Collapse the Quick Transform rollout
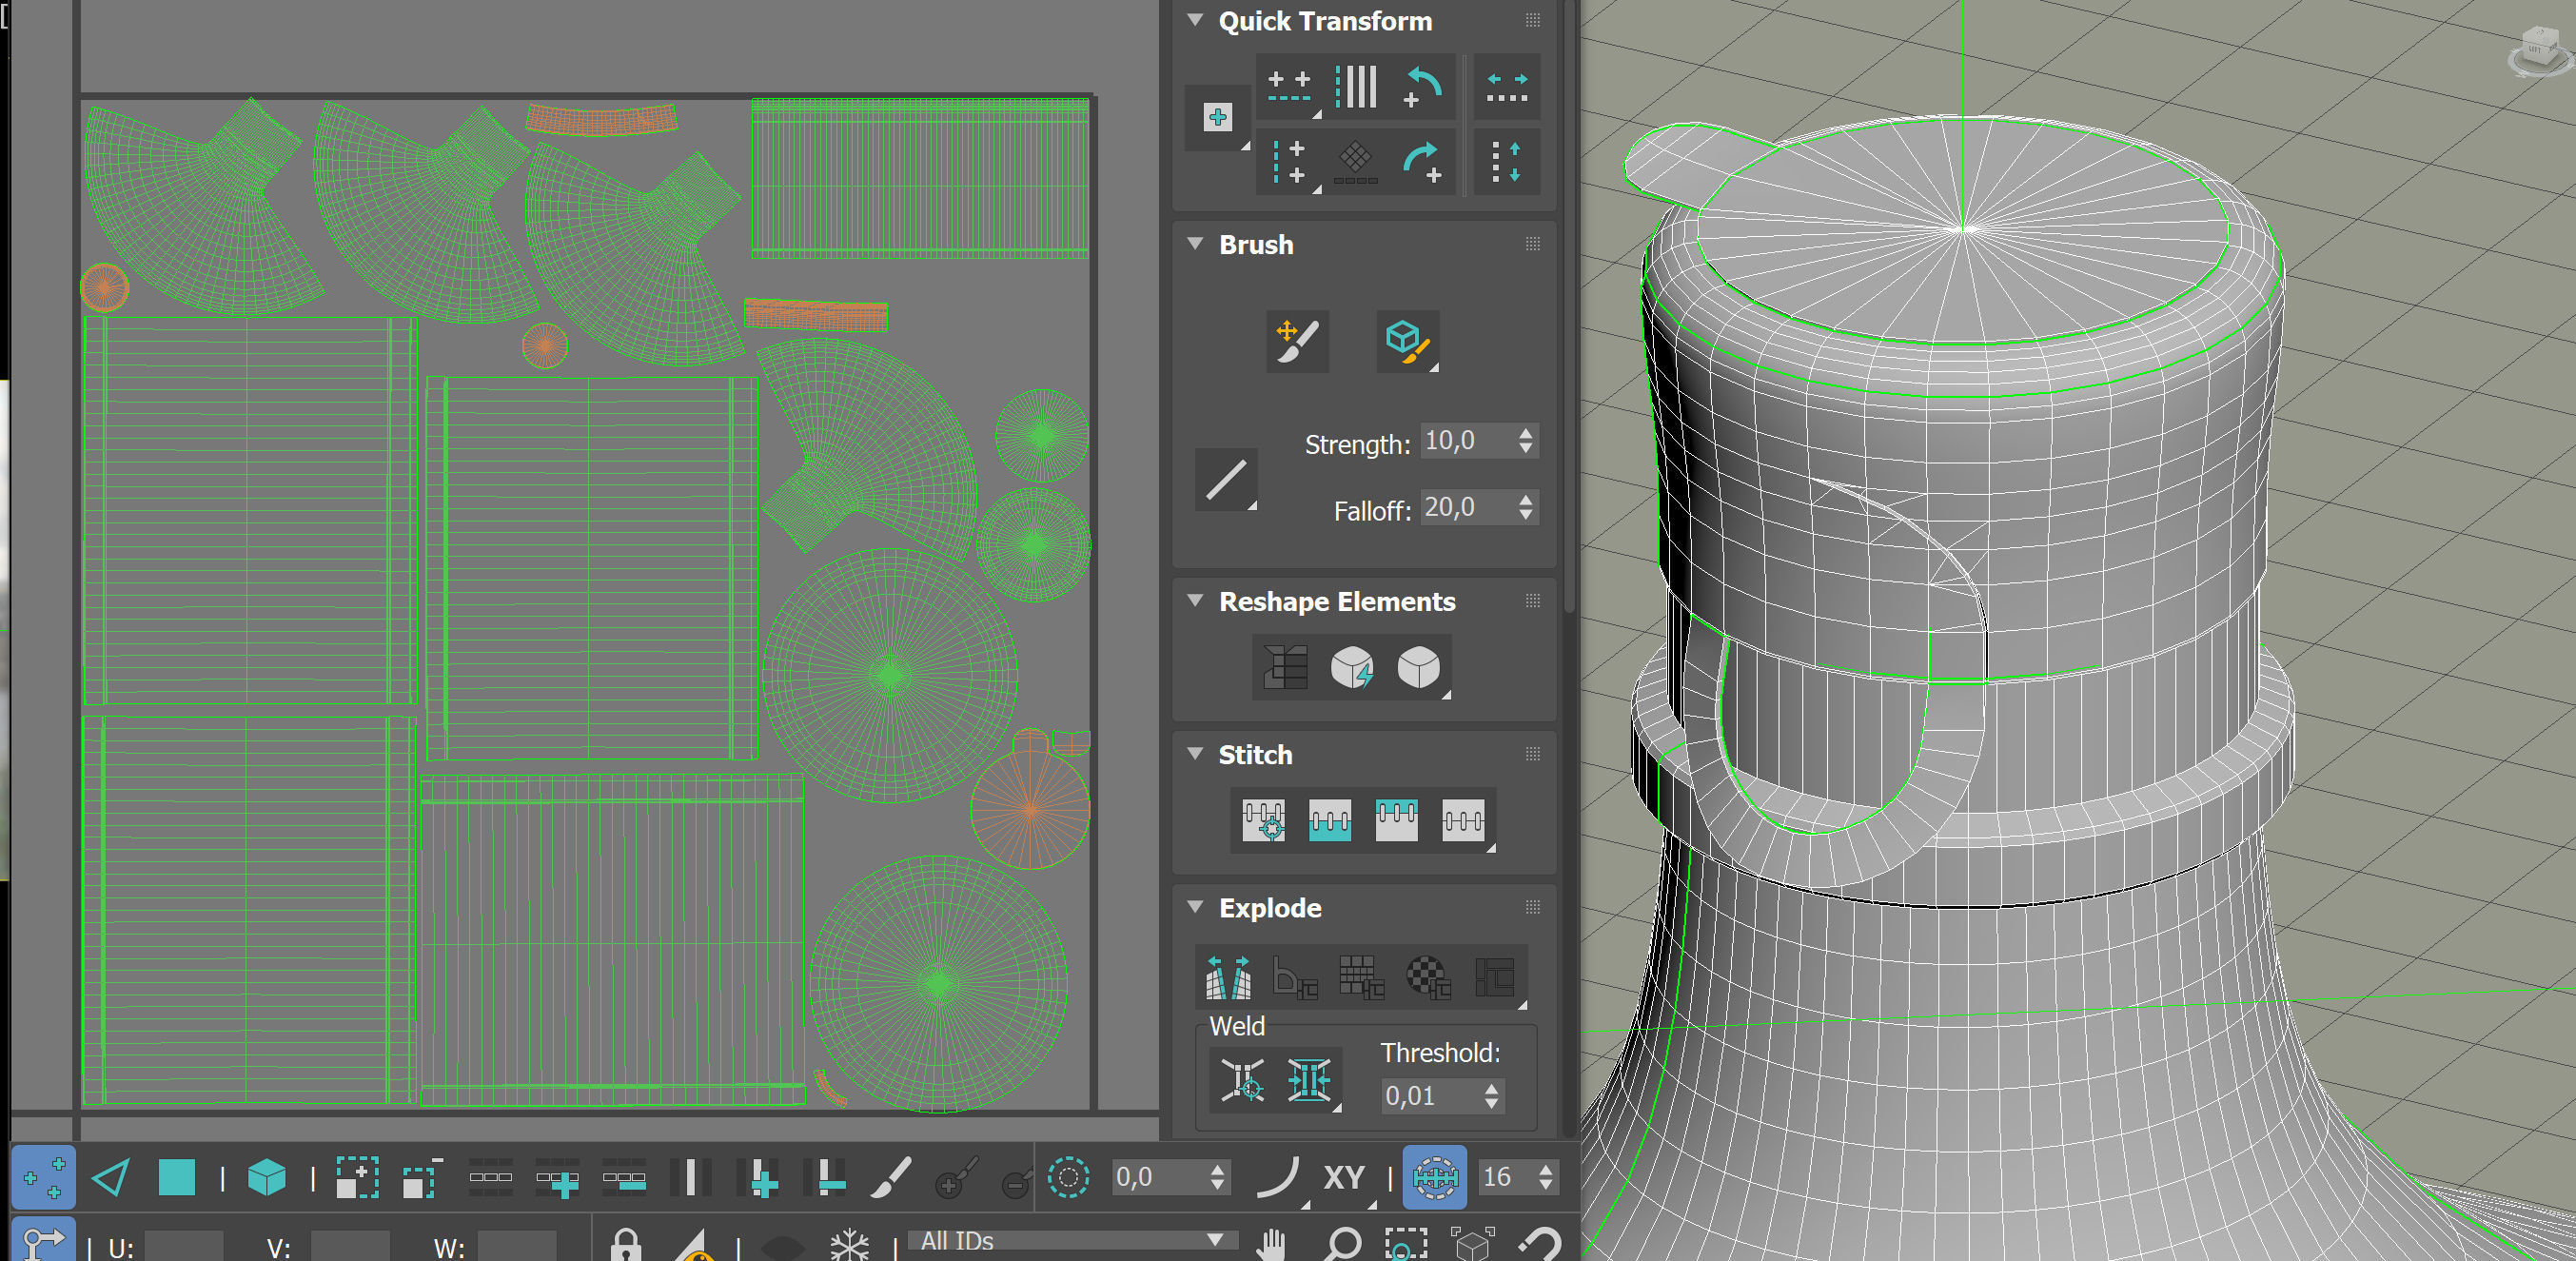 pyautogui.click(x=1195, y=20)
